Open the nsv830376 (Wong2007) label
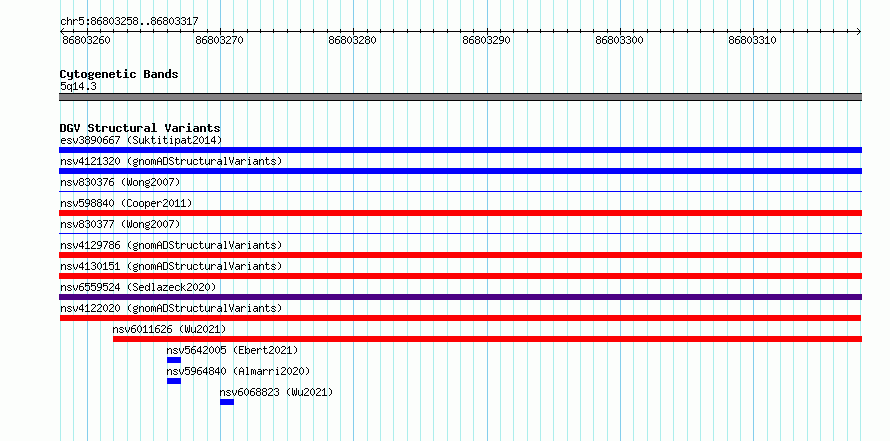The height and width of the screenshot is (441, 890). [120, 182]
